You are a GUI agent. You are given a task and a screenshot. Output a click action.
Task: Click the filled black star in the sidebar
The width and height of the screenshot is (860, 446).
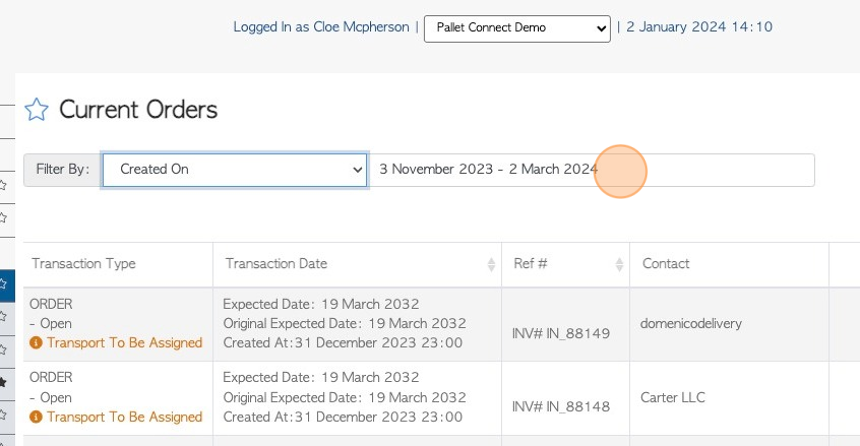pos(4,382)
